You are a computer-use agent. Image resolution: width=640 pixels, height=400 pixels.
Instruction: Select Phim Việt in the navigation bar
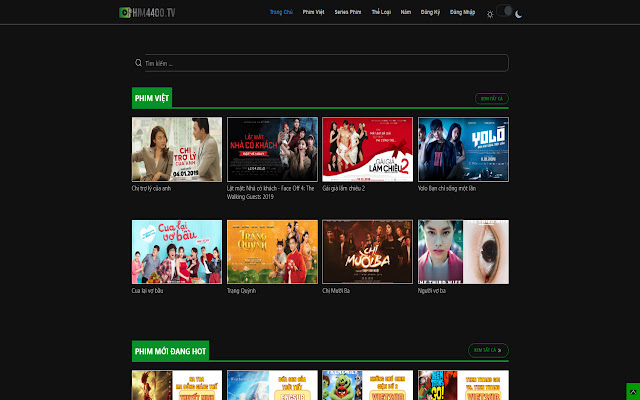tap(313, 13)
